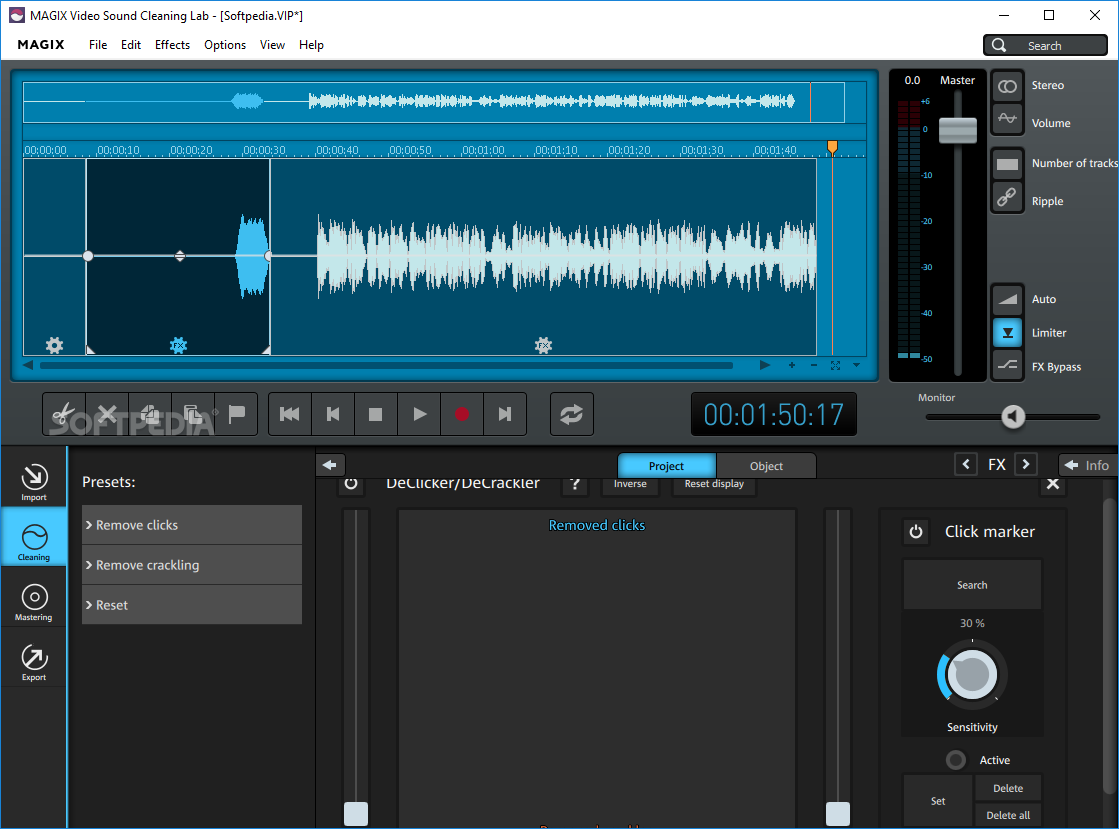The image size is (1119, 829).
Task: Toggle the Ripple link icon
Action: pyautogui.click(x=1007, y=197)
